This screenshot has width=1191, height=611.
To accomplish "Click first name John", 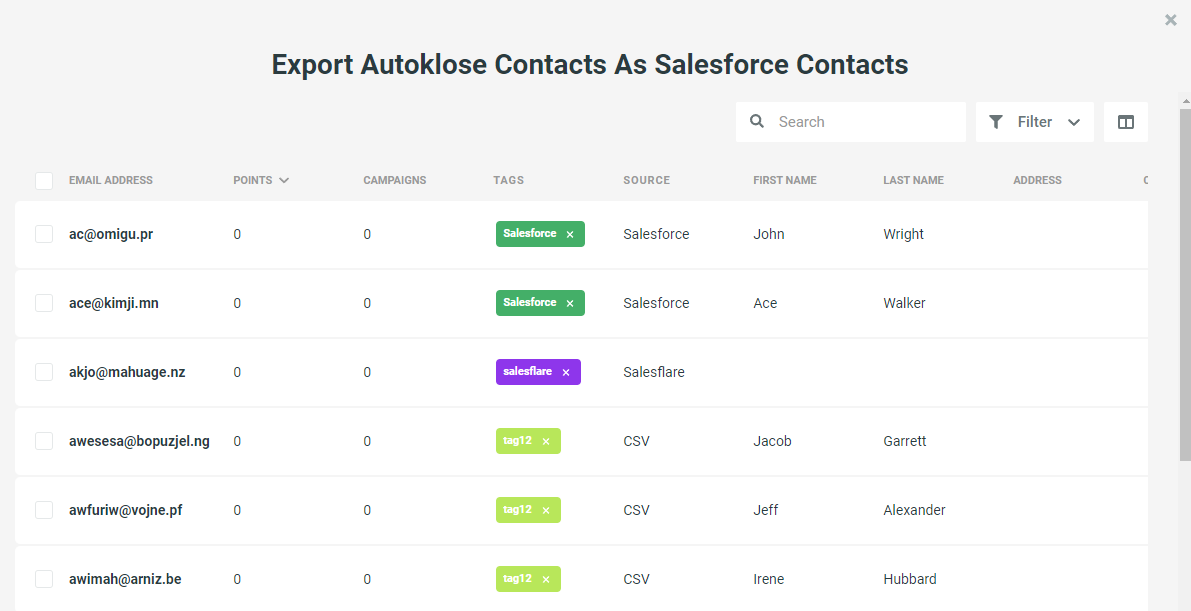I will click(769, 234).
